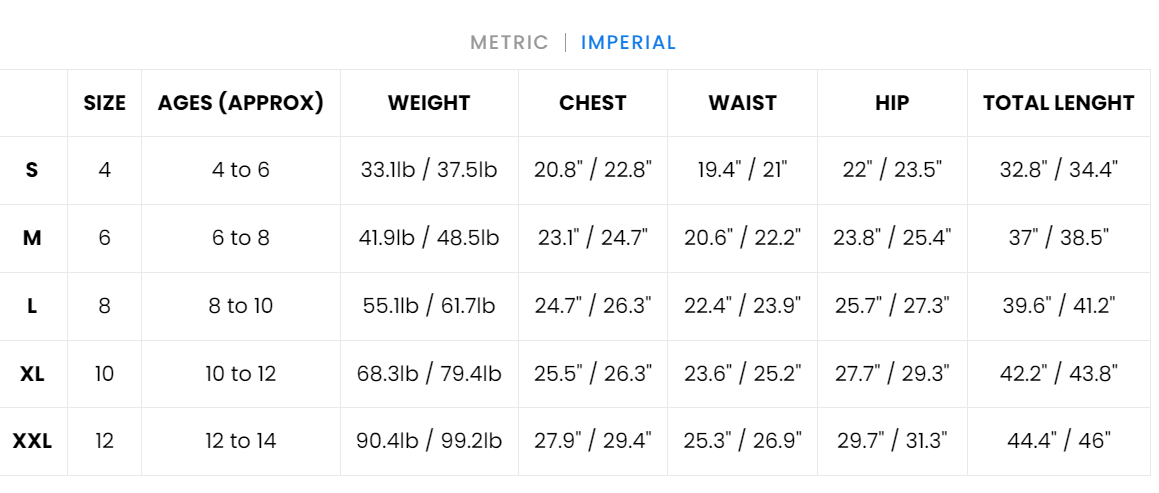Viewport: 1159px width, 493px height.
Task: Select the L size row label
Action: click(32, 306)
